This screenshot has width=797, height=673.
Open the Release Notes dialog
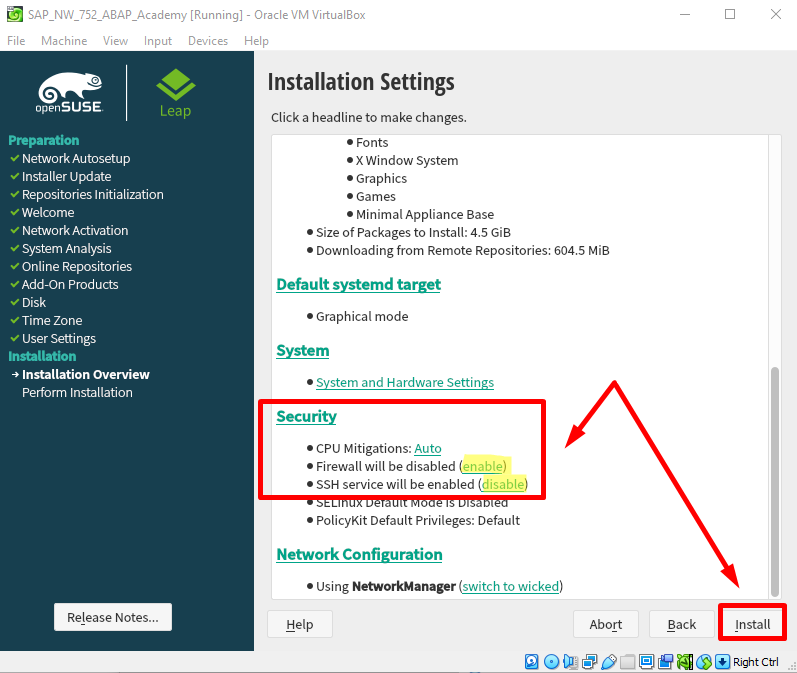point(113,617)
